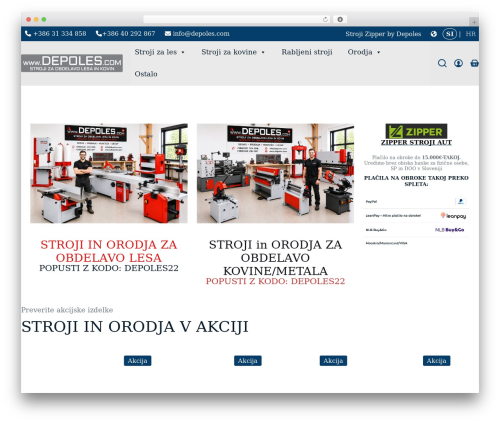Image resolution: width=500 pixels, height=423 pixels.
Task: Click 'PLAČILA NA OBROKE TAKOJ PREKO SPLETA:' text
Action: [416, 181]
